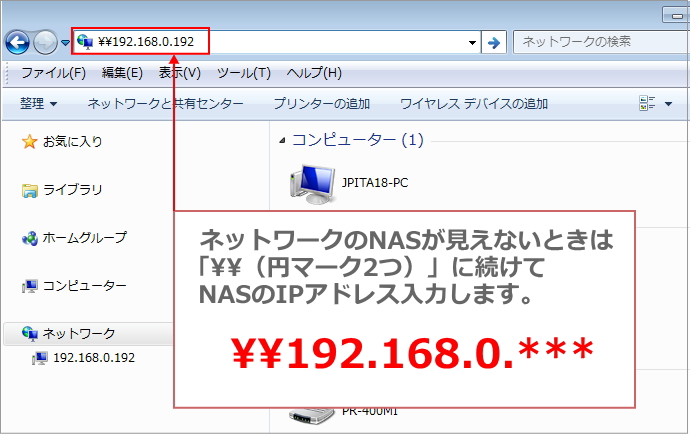
Task: Open the 表示(V) menu
Action: 180,73
